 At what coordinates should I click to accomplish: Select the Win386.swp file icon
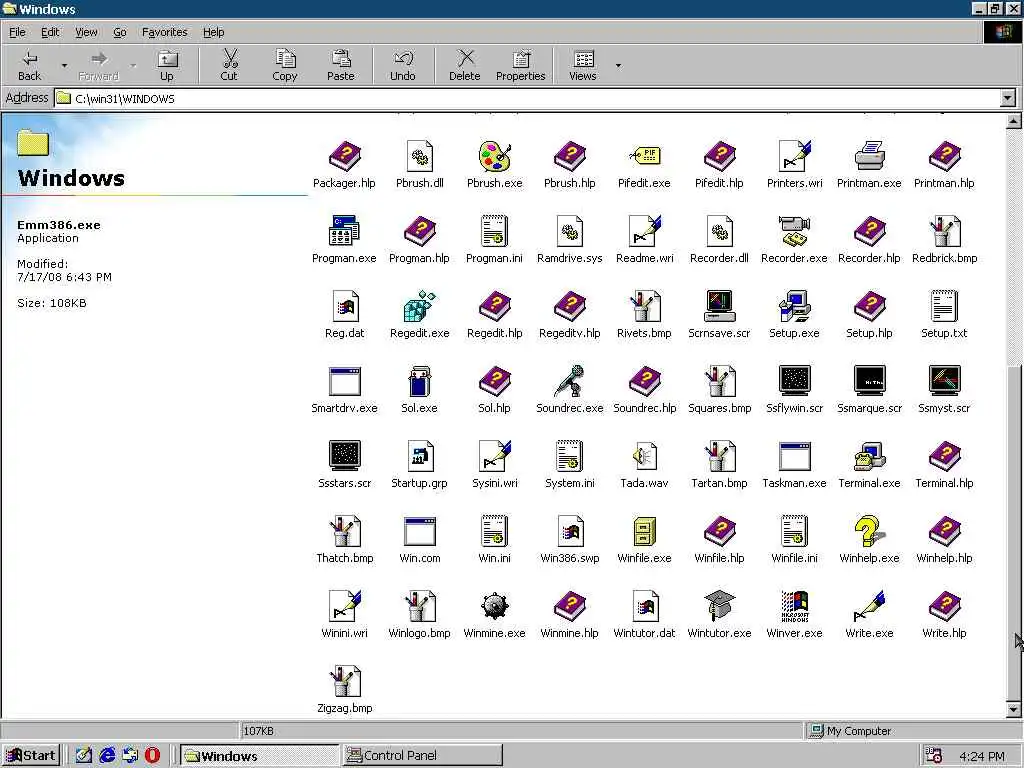569,531
